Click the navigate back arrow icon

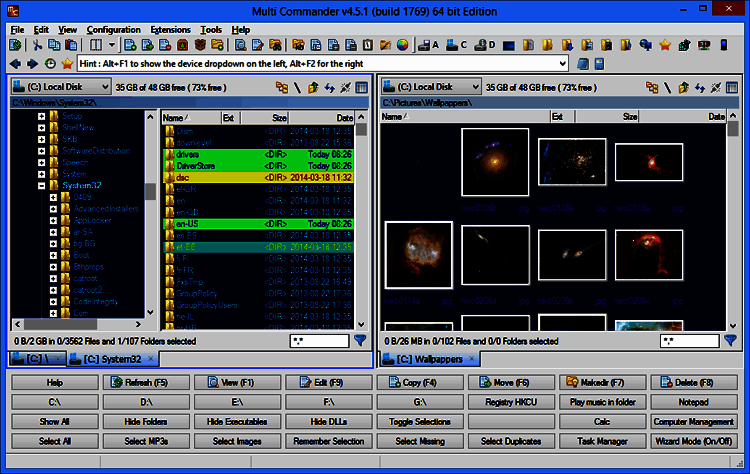tap(17, 63)
